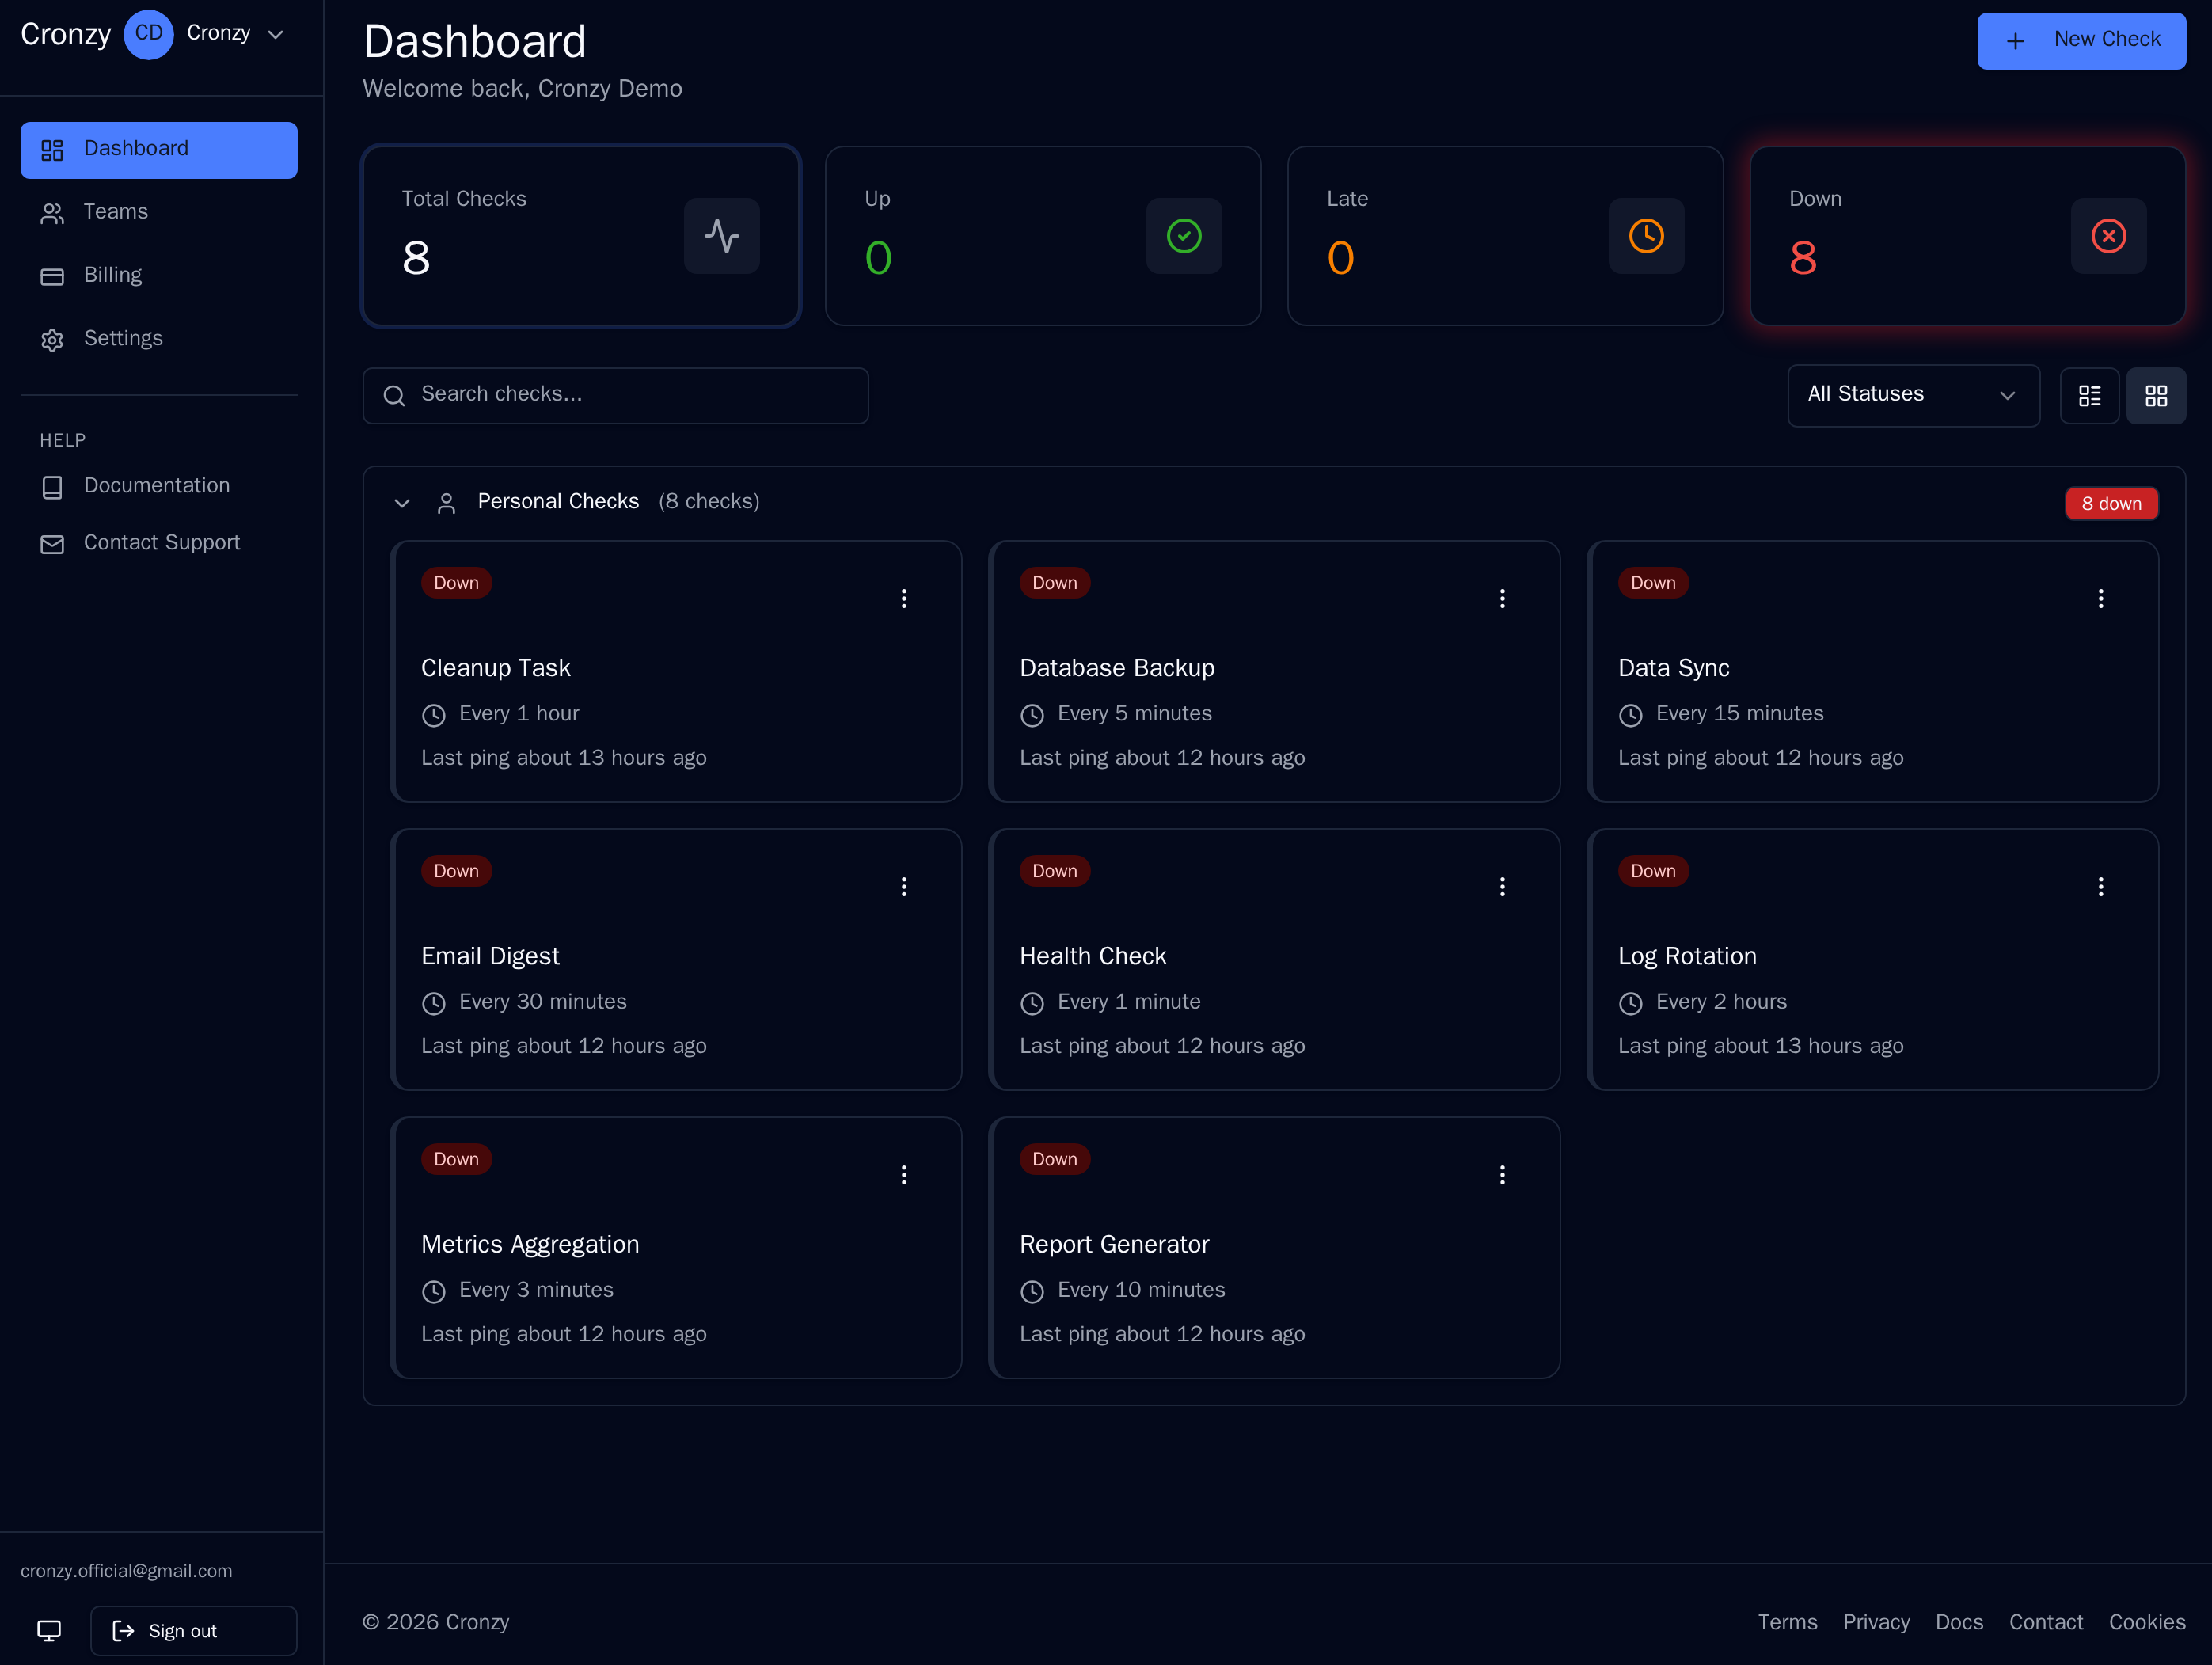
Task: Select the Dashboard icon in the sidebar
Action: pyautogui.click(x=52, y=149)
